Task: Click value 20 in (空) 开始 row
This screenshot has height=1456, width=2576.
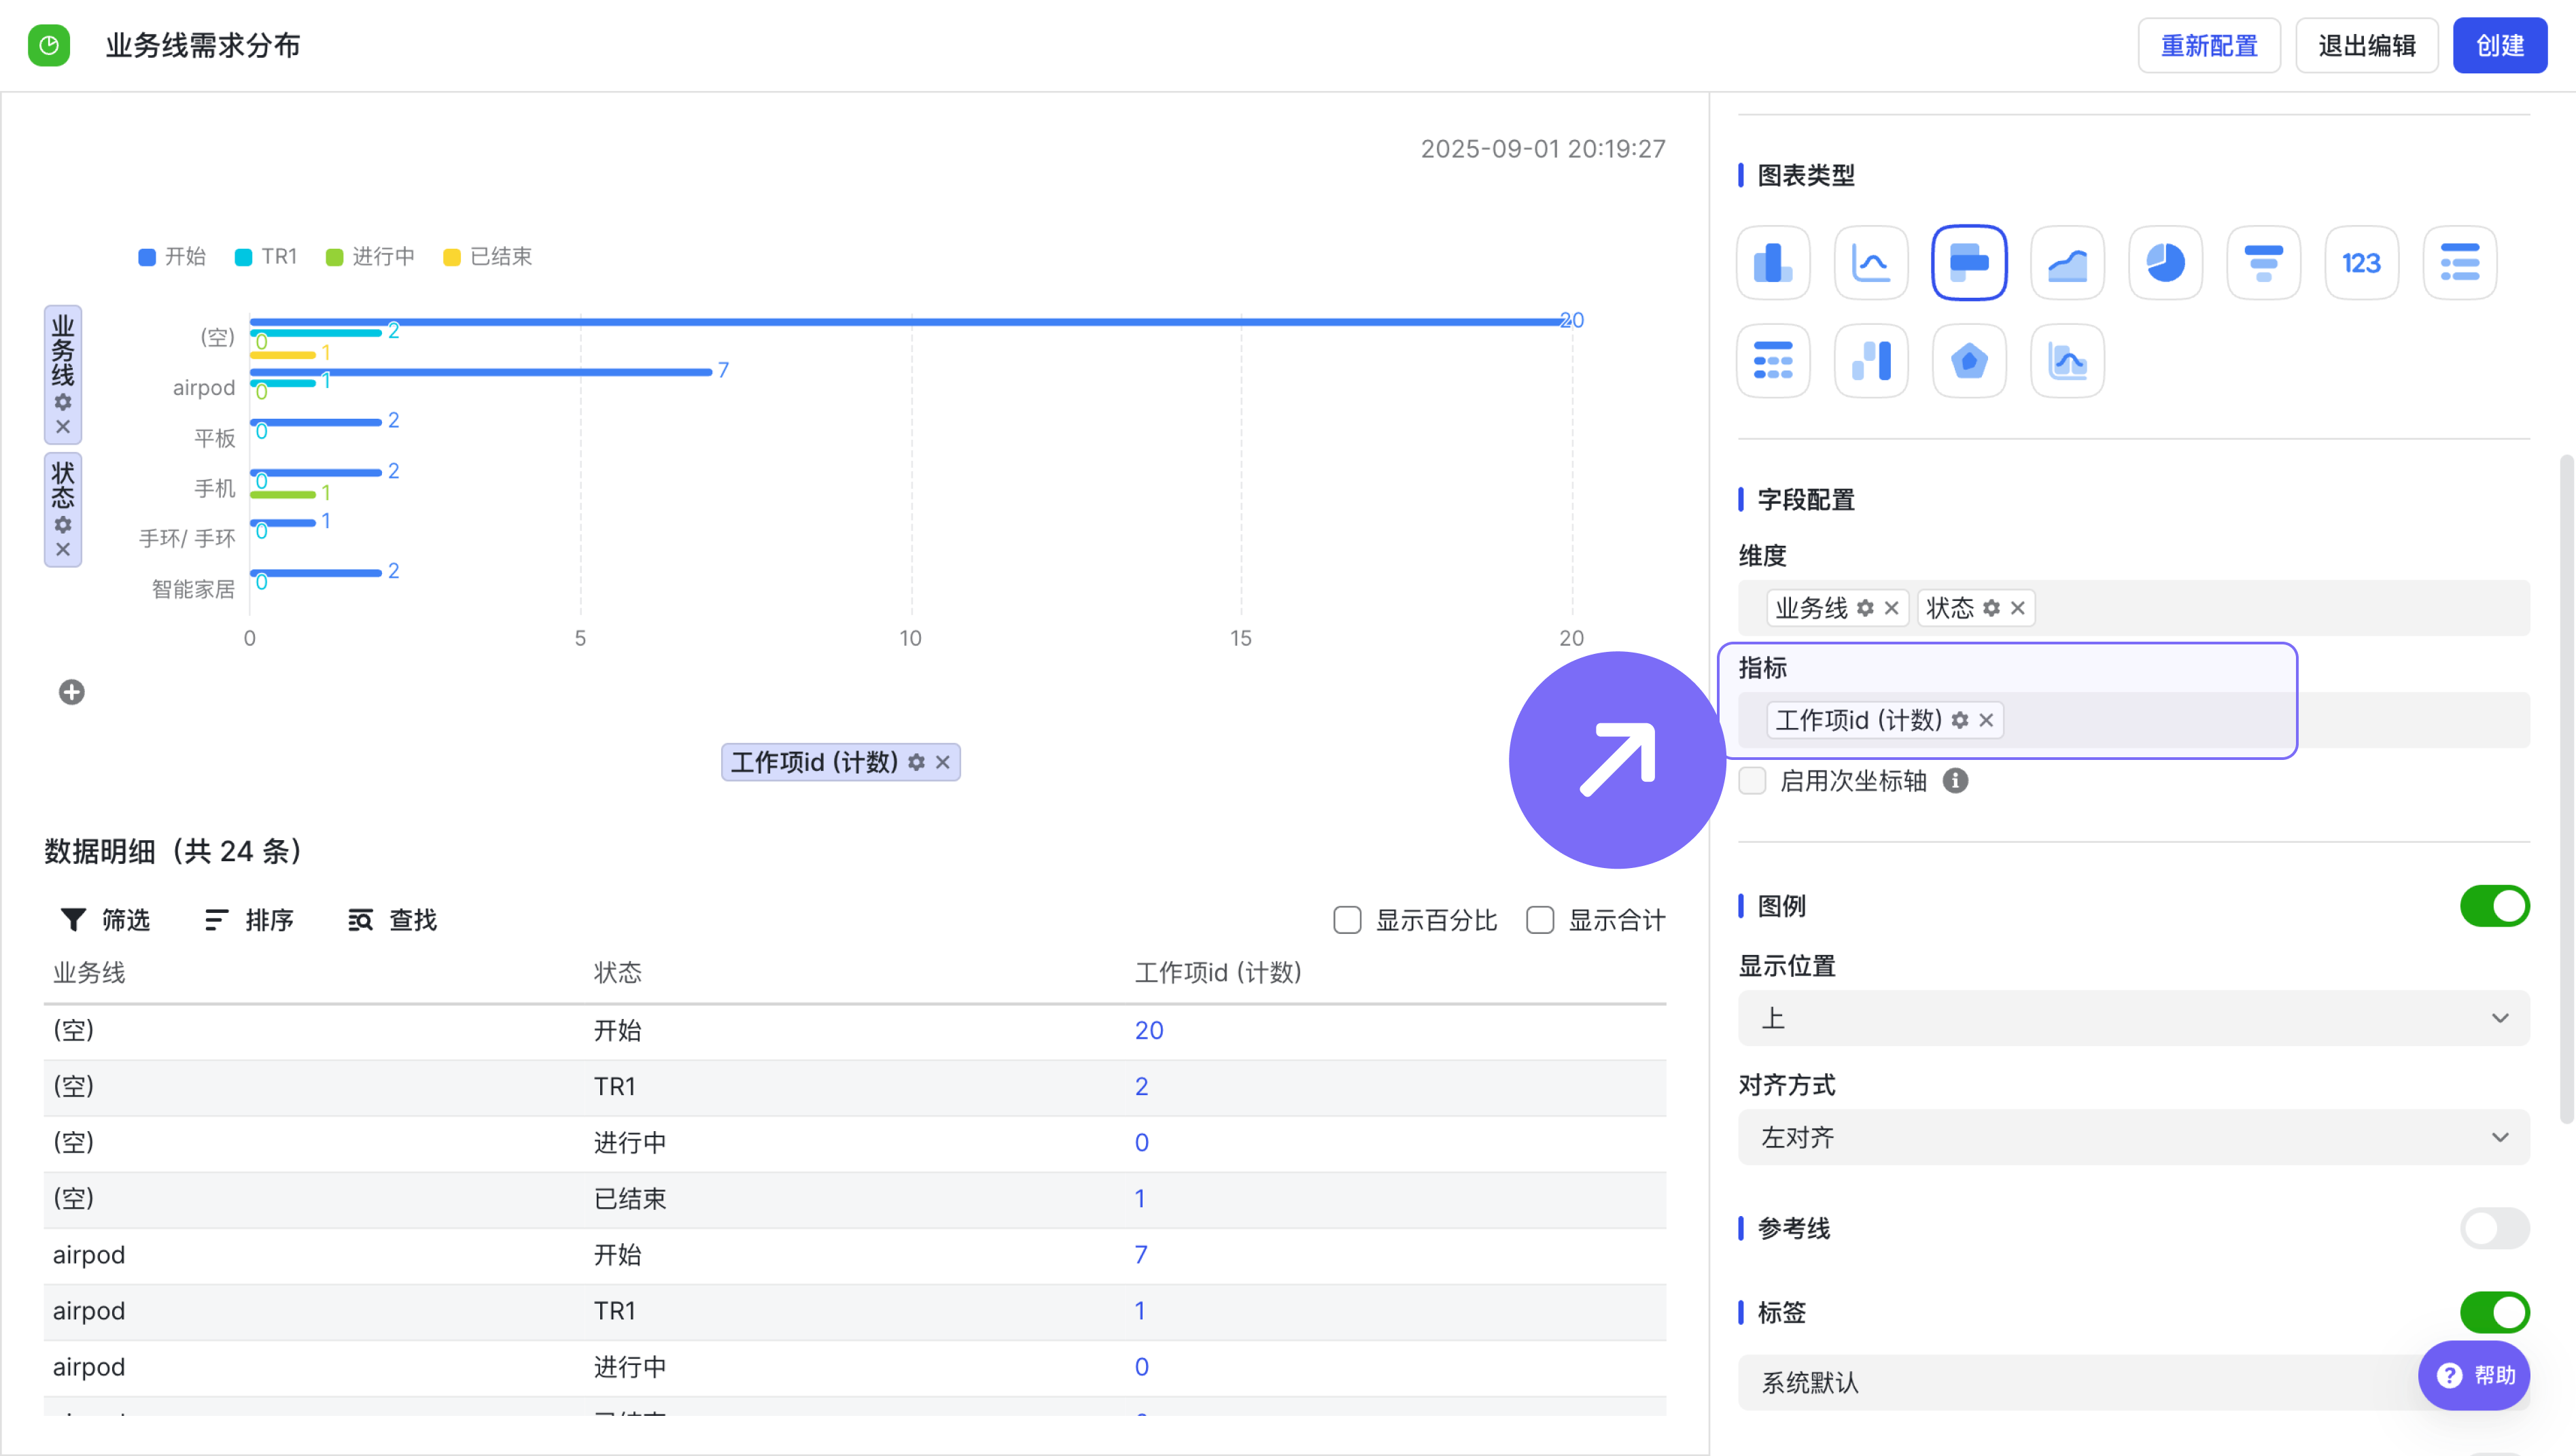Action: coord(1149,1030)
